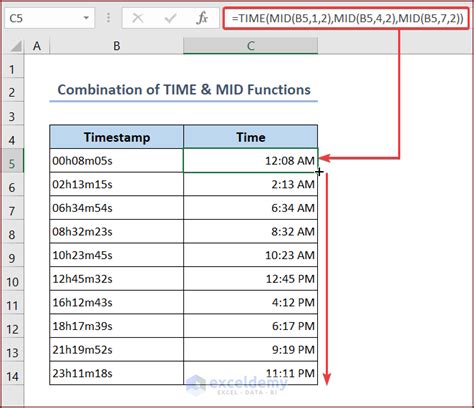Click the Name Box showing C5
The width and height of the screenshot is (474, 408).
click(x=49, y=18)
